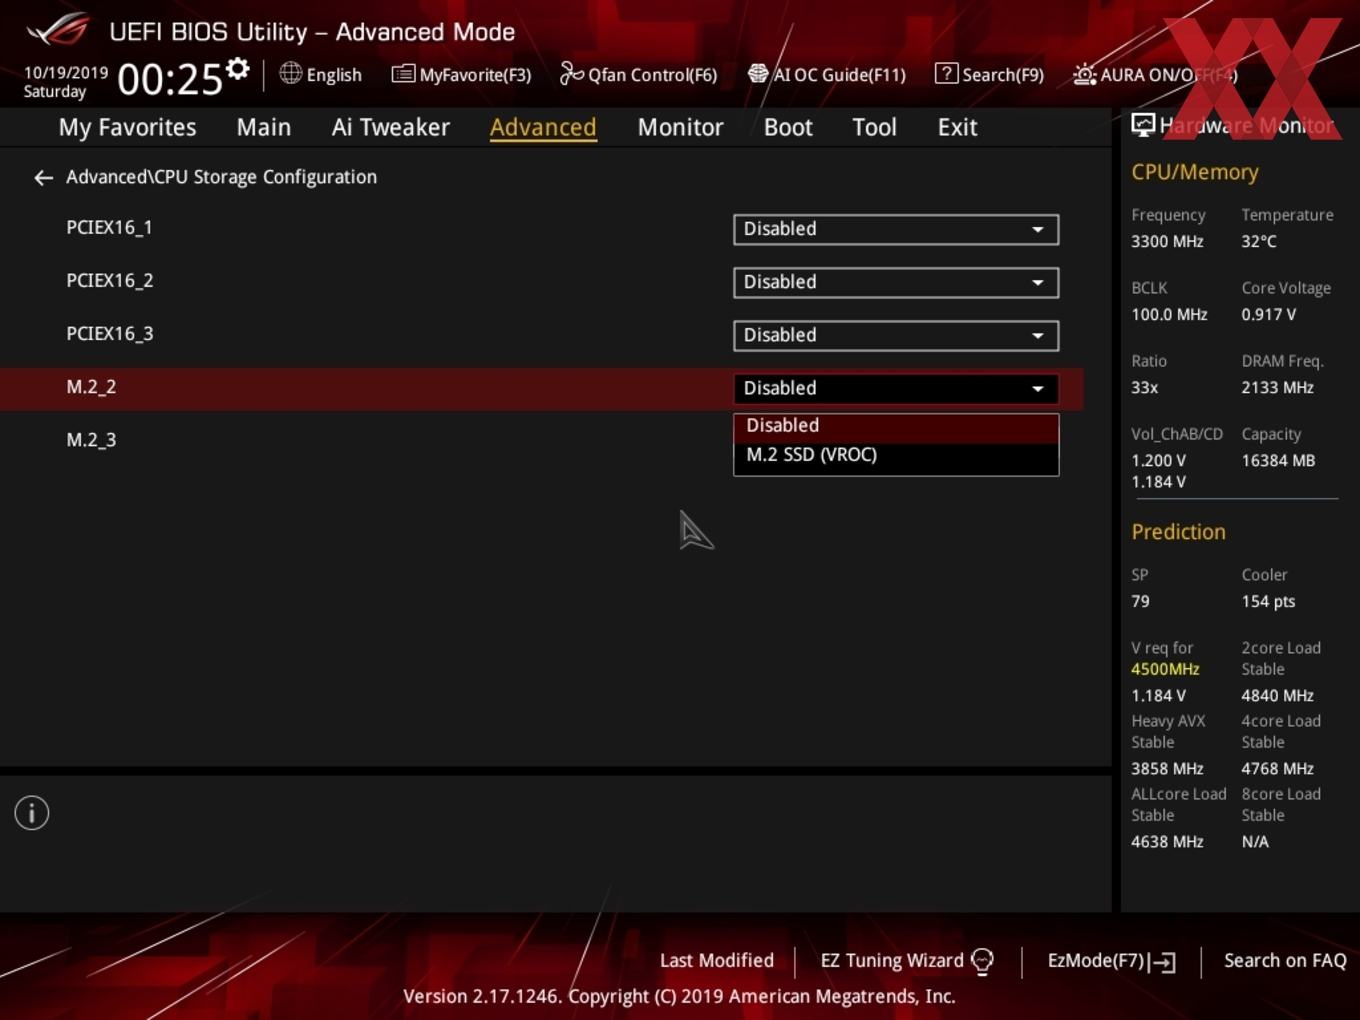Image resolution: width=1360 pixels, height=1020 pixels.
Task: Click the 2133 MHz DRAM frequency
Action: [1277, 388]
